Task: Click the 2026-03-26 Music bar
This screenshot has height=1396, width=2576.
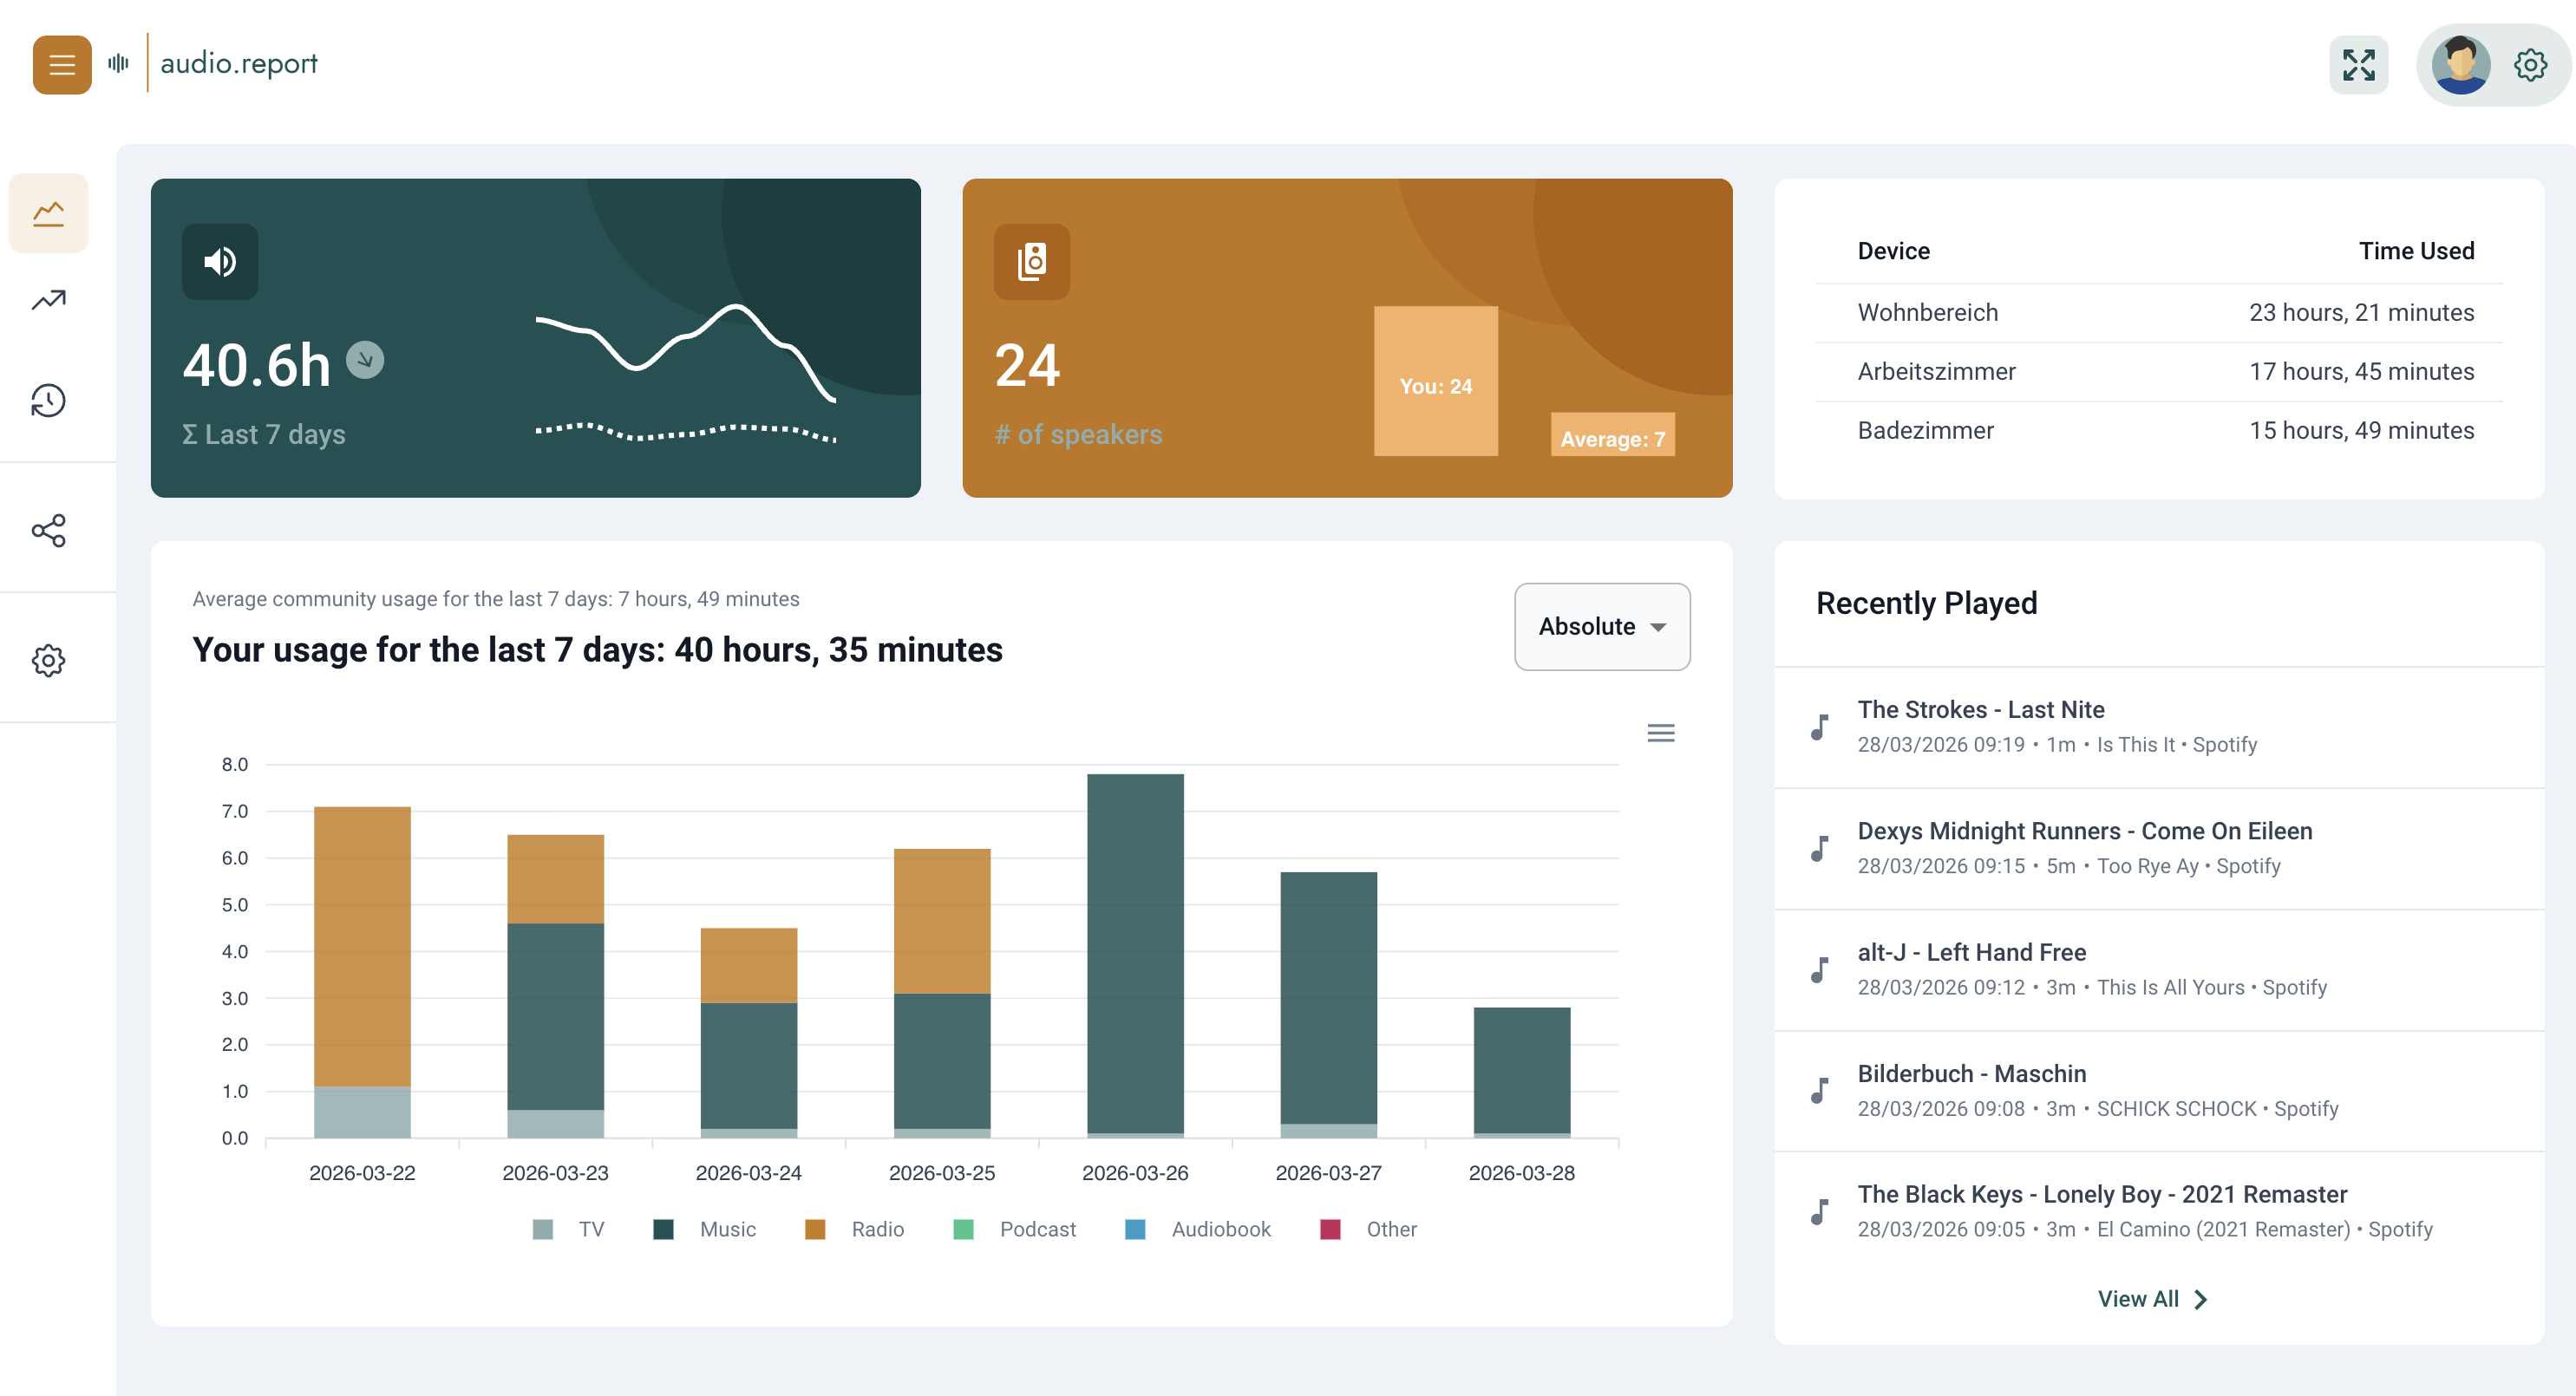Action: pos(1135,953)
